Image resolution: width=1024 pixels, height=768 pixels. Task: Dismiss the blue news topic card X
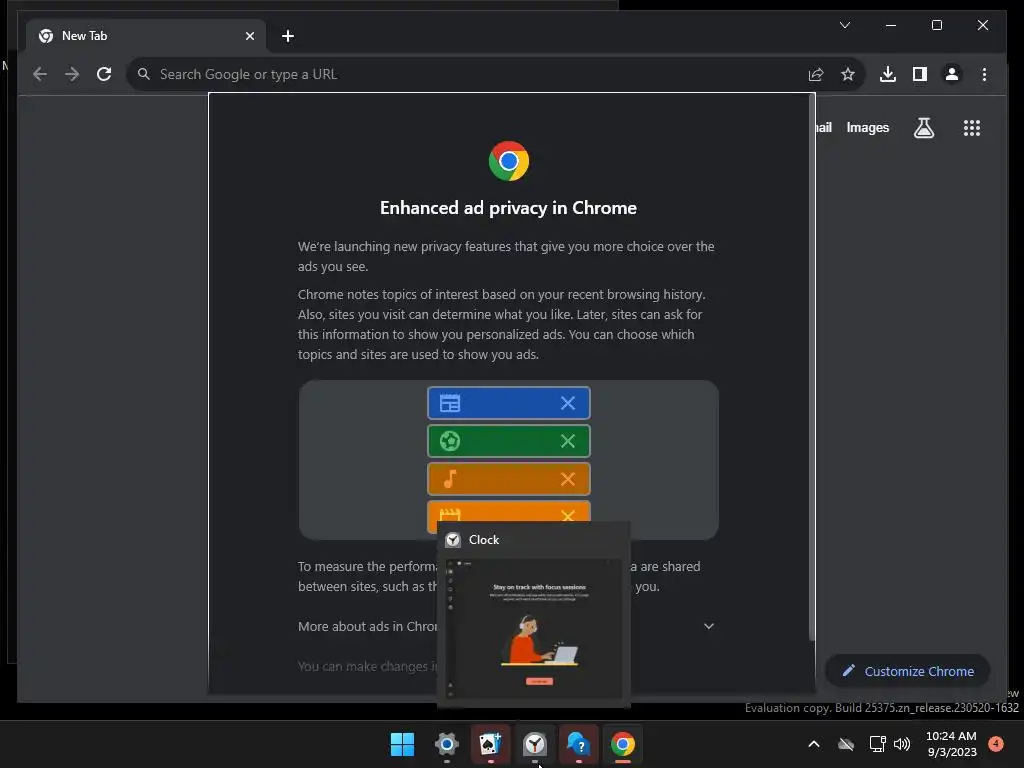568,403
